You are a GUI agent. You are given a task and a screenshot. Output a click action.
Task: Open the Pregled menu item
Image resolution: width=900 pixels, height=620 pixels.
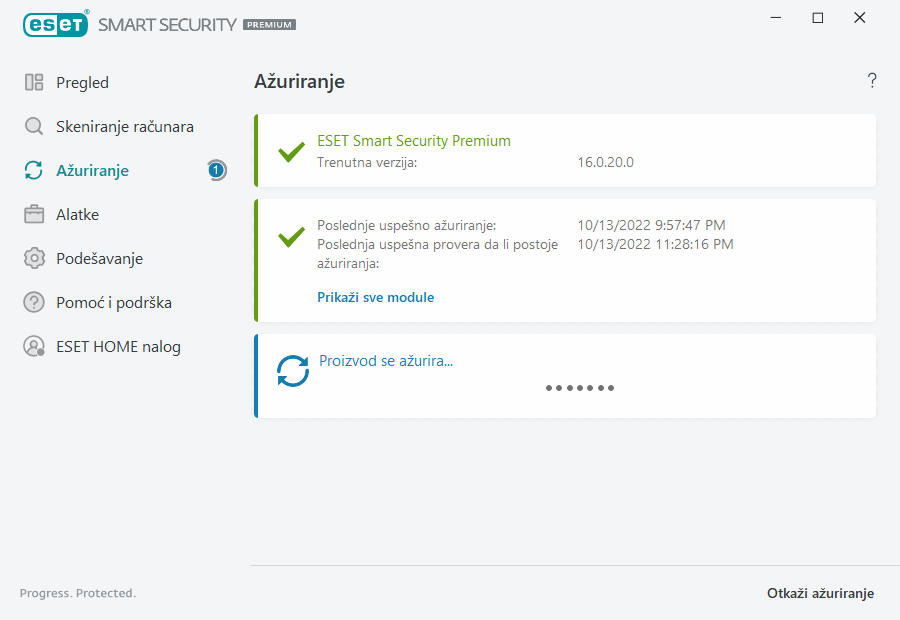point(82,83)
